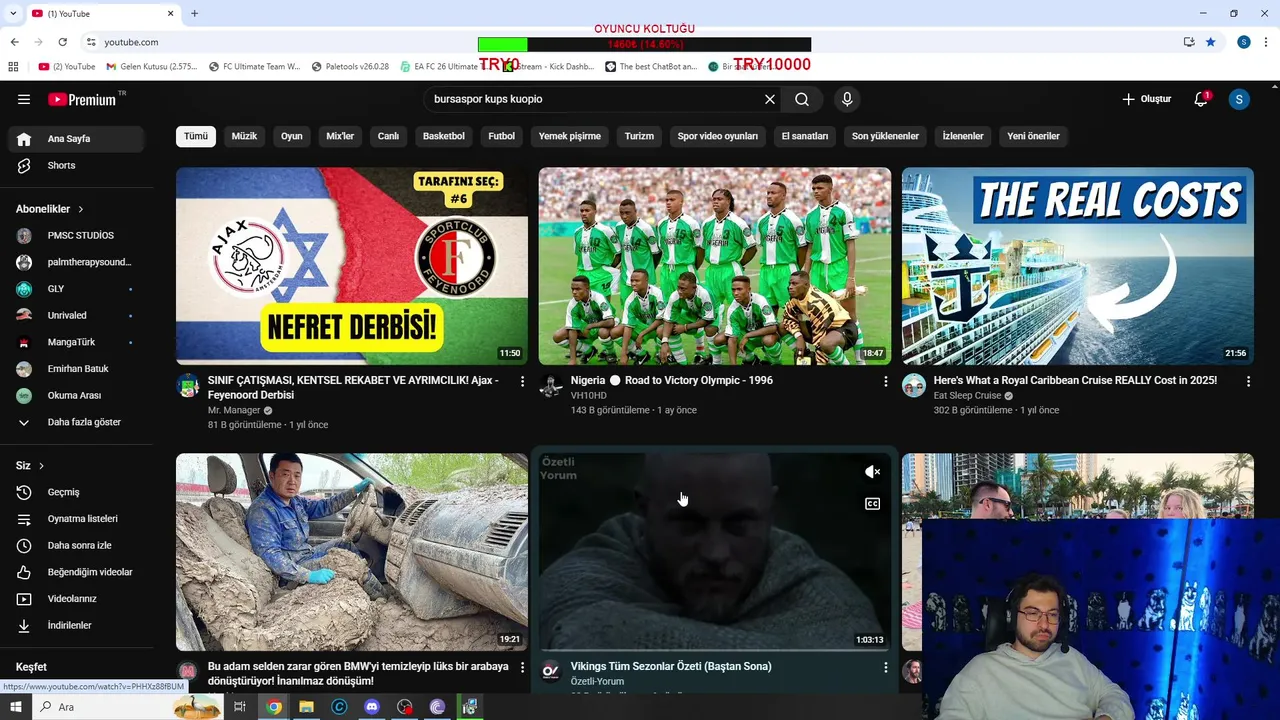Open options menu for Vikings Tüm Sezonlar video
The width and height of the screenshot is (1280, 720).
(x=885, y=667)
